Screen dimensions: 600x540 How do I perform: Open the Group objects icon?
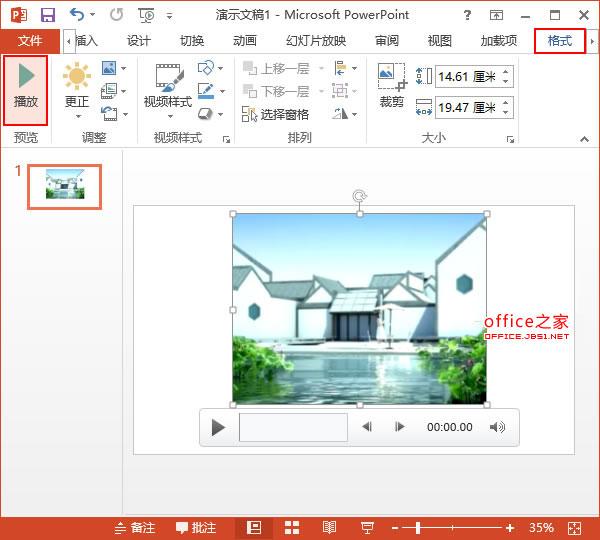340,91
